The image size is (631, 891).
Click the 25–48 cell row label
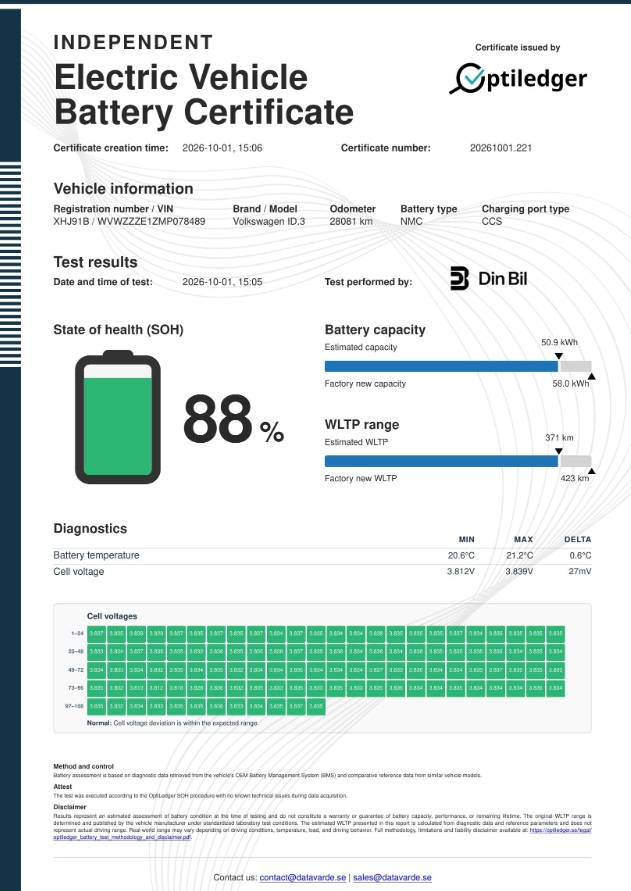click(76, 651)
